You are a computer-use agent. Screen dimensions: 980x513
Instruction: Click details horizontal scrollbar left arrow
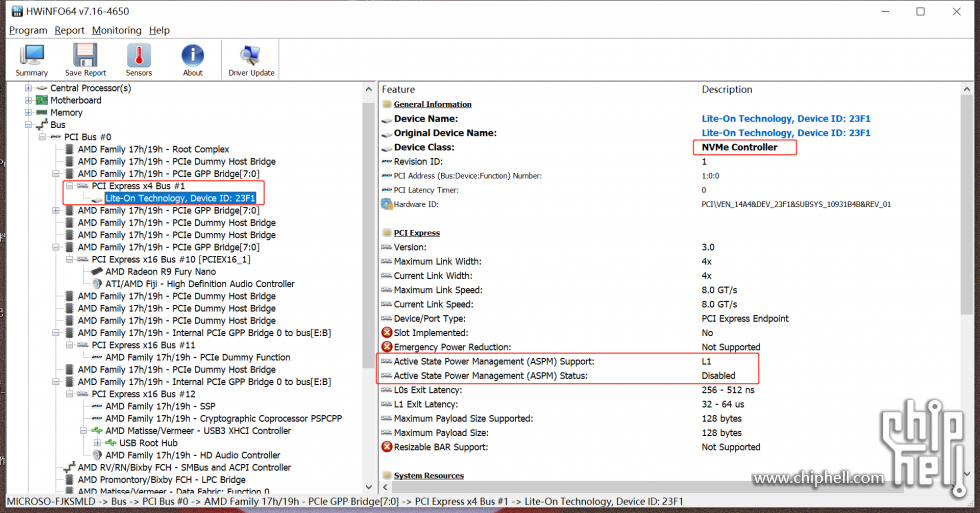(385, 487)
